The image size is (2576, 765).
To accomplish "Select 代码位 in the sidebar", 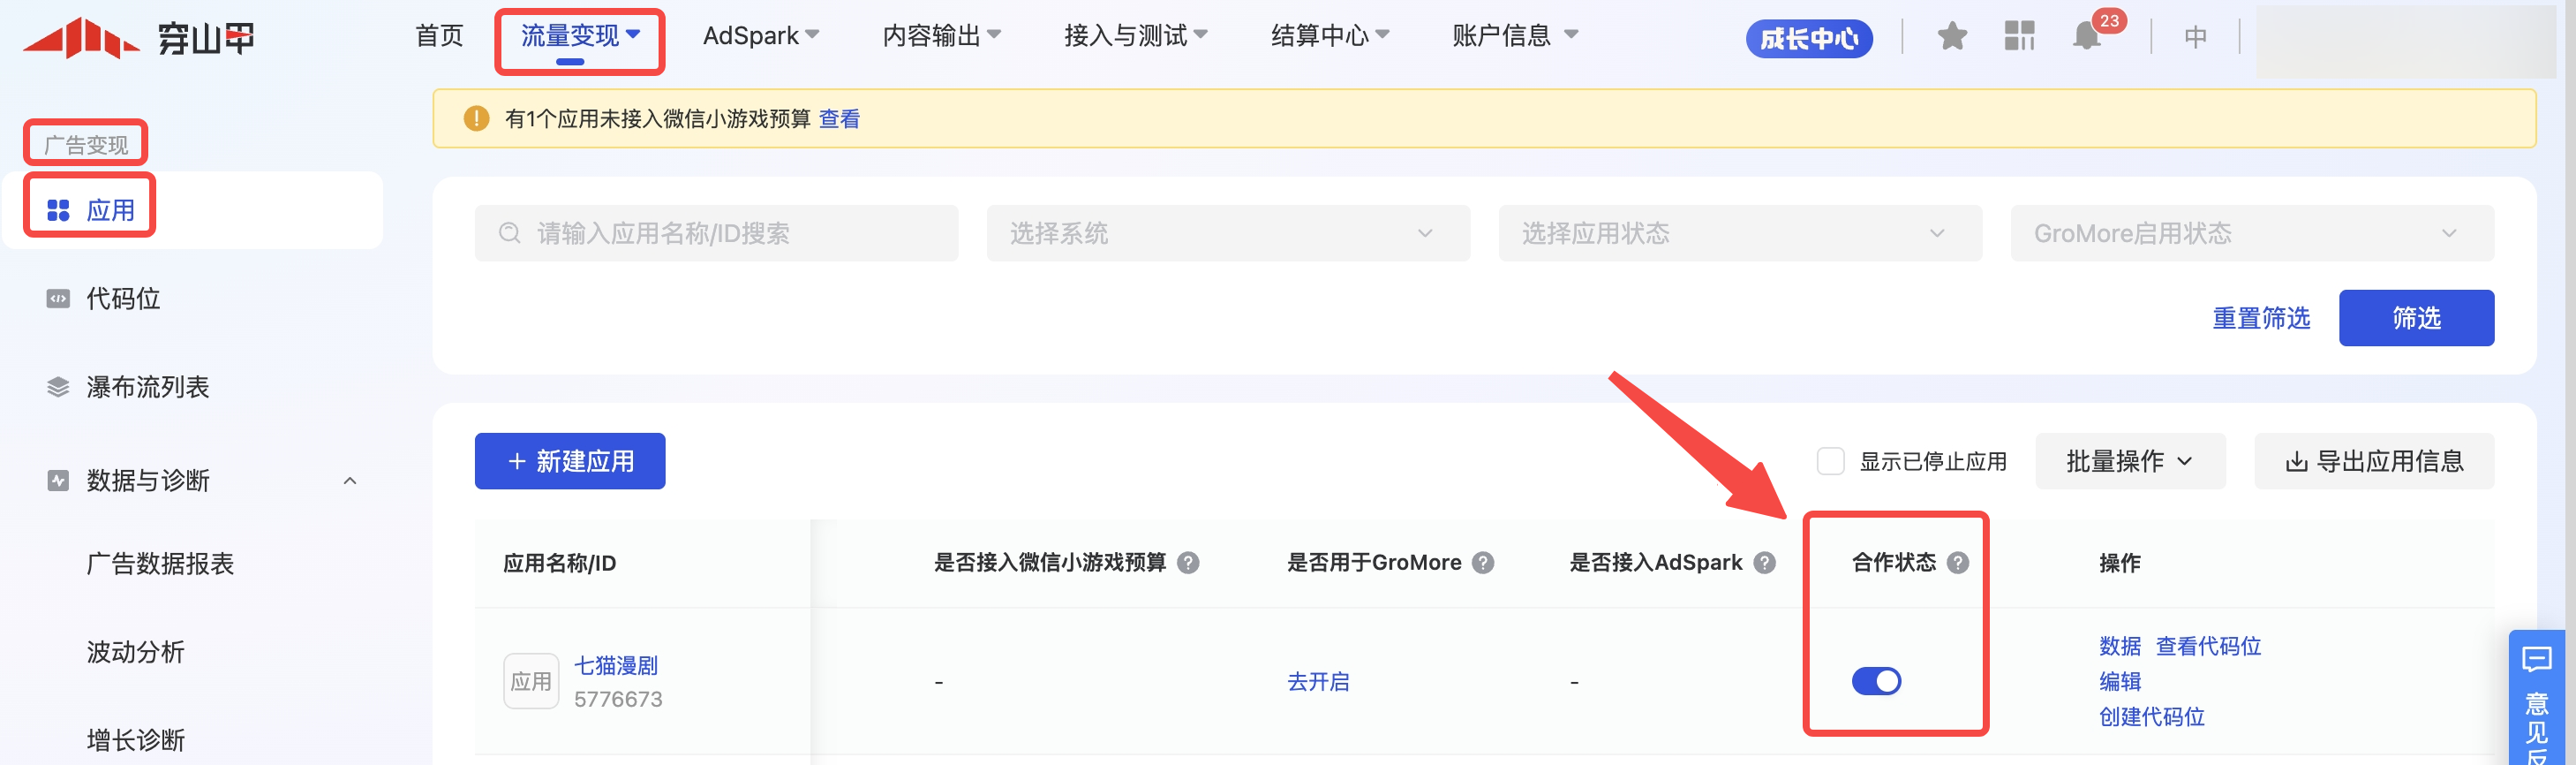I will click(x=123, y=298).
